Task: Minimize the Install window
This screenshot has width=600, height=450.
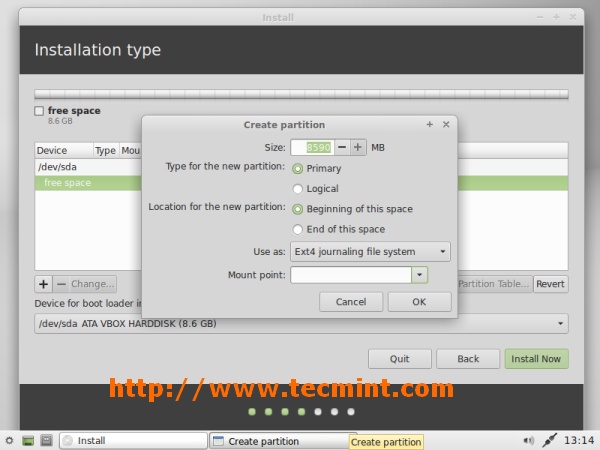Action: [540, 17]
